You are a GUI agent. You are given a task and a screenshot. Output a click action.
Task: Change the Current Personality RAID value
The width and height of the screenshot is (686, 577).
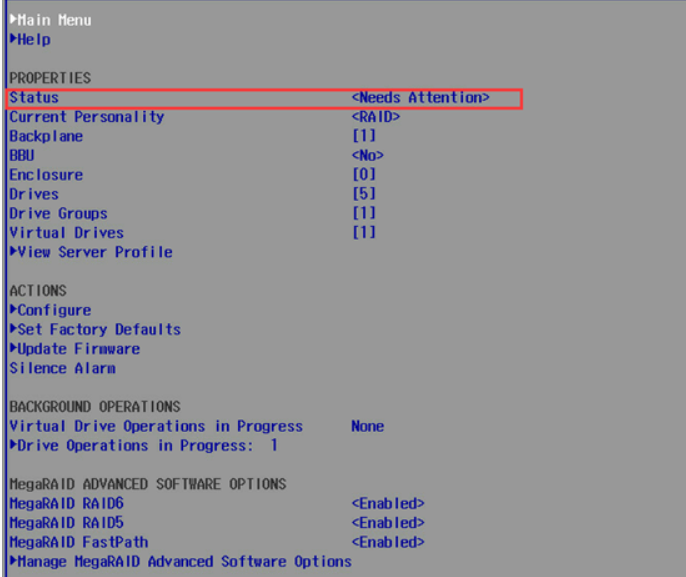pyautogui.click(x=376, y=117)
